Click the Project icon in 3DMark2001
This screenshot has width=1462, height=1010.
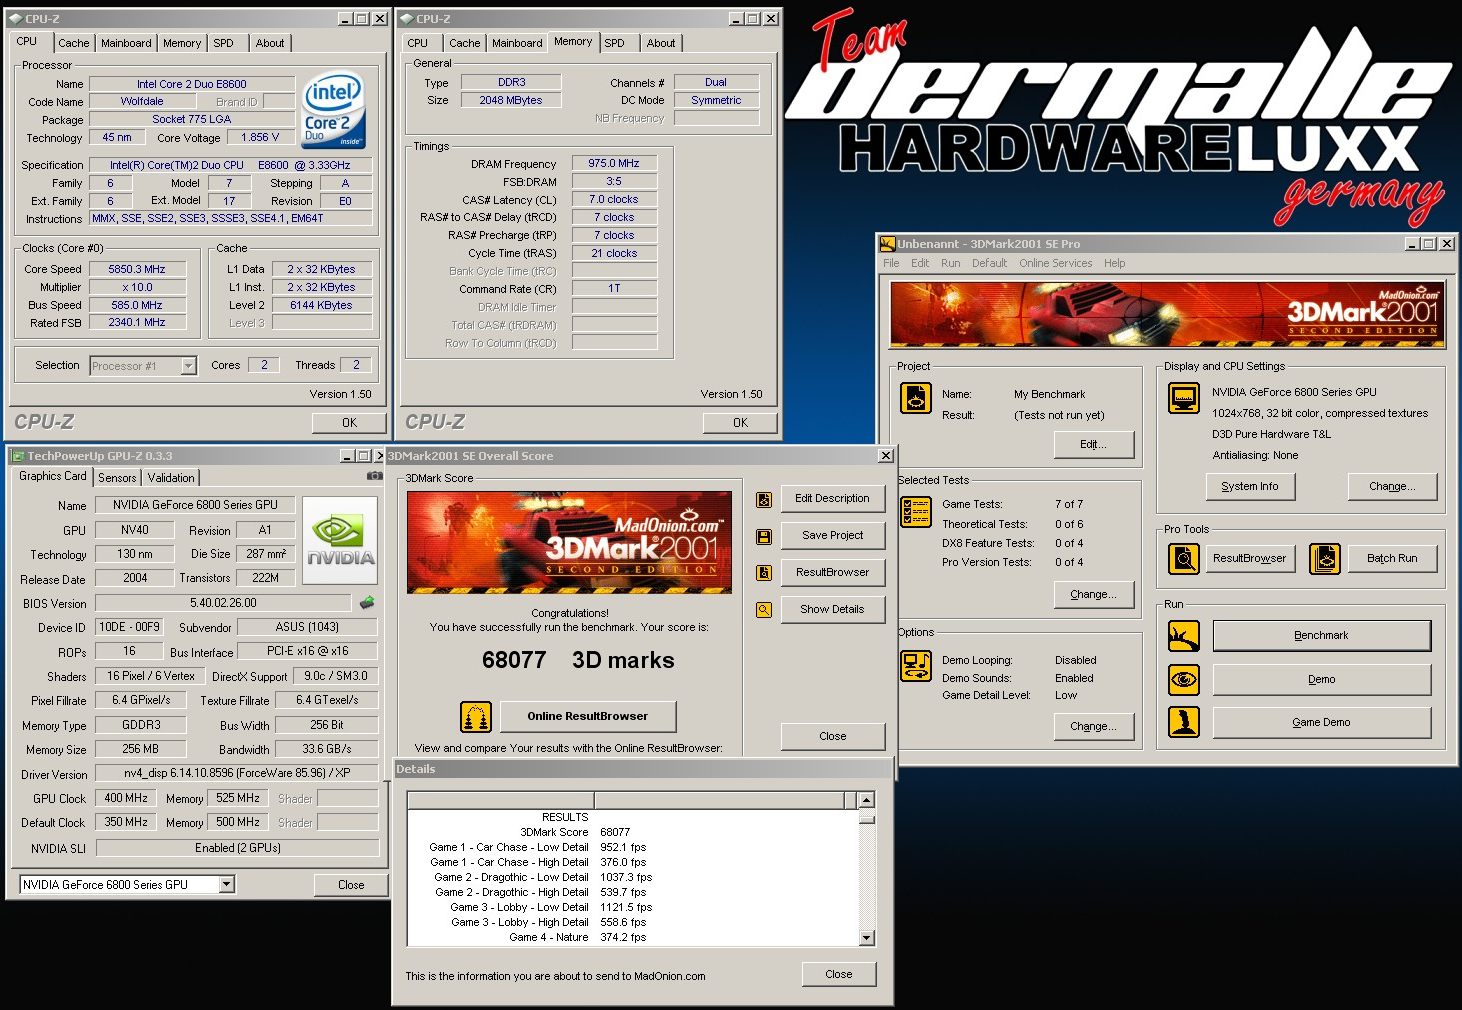pyautogui.click(x=916, y=398)
